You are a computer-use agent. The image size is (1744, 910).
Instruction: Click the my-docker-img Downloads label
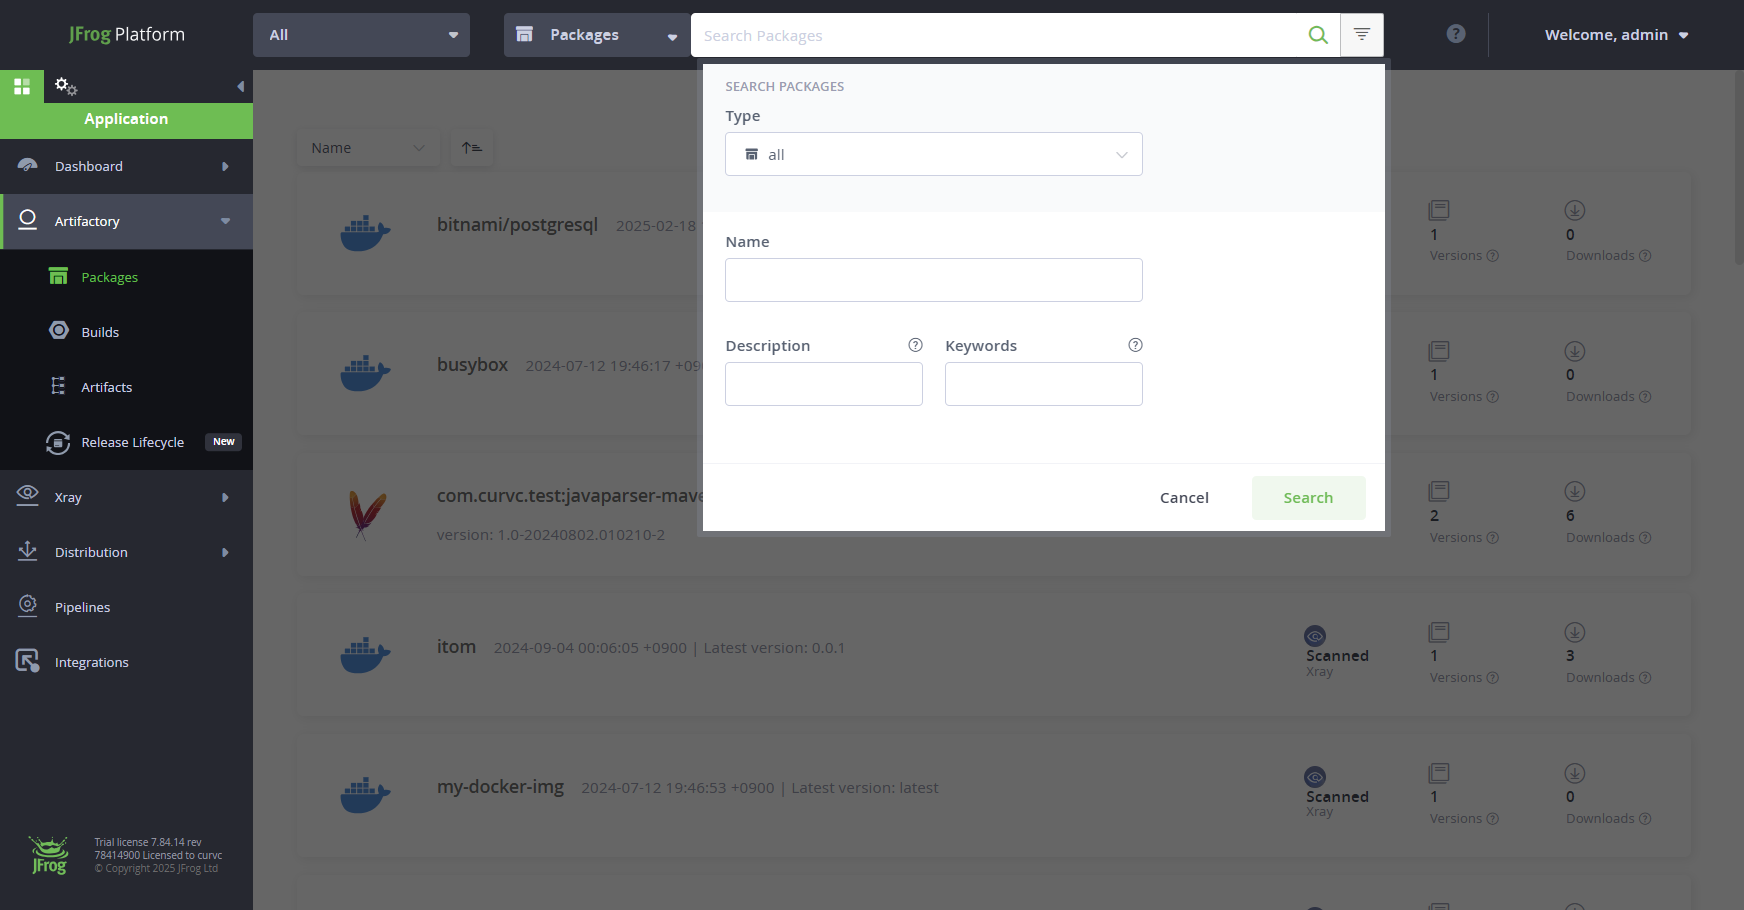click(x=1600, y=819)
